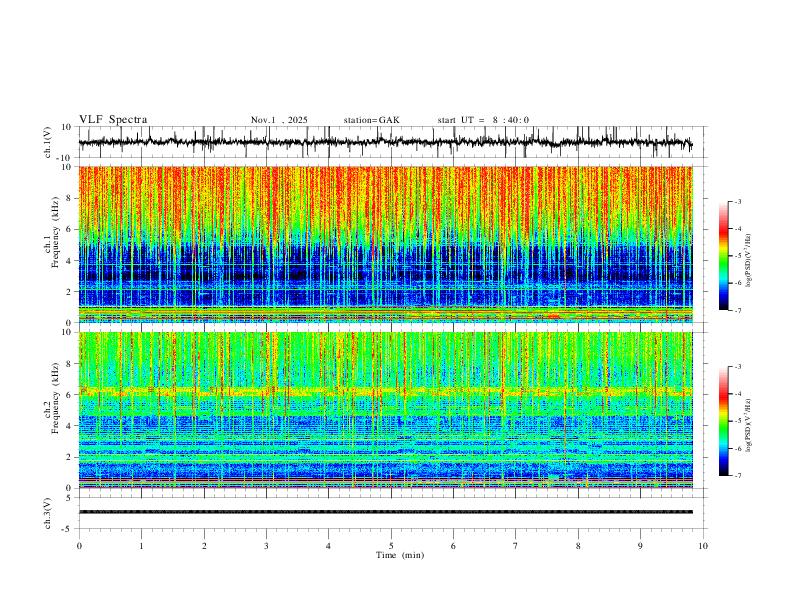This screenshot has width=792, height=612.
Task: Click time axis tick label '10'
Action: [x=703, y=546]
